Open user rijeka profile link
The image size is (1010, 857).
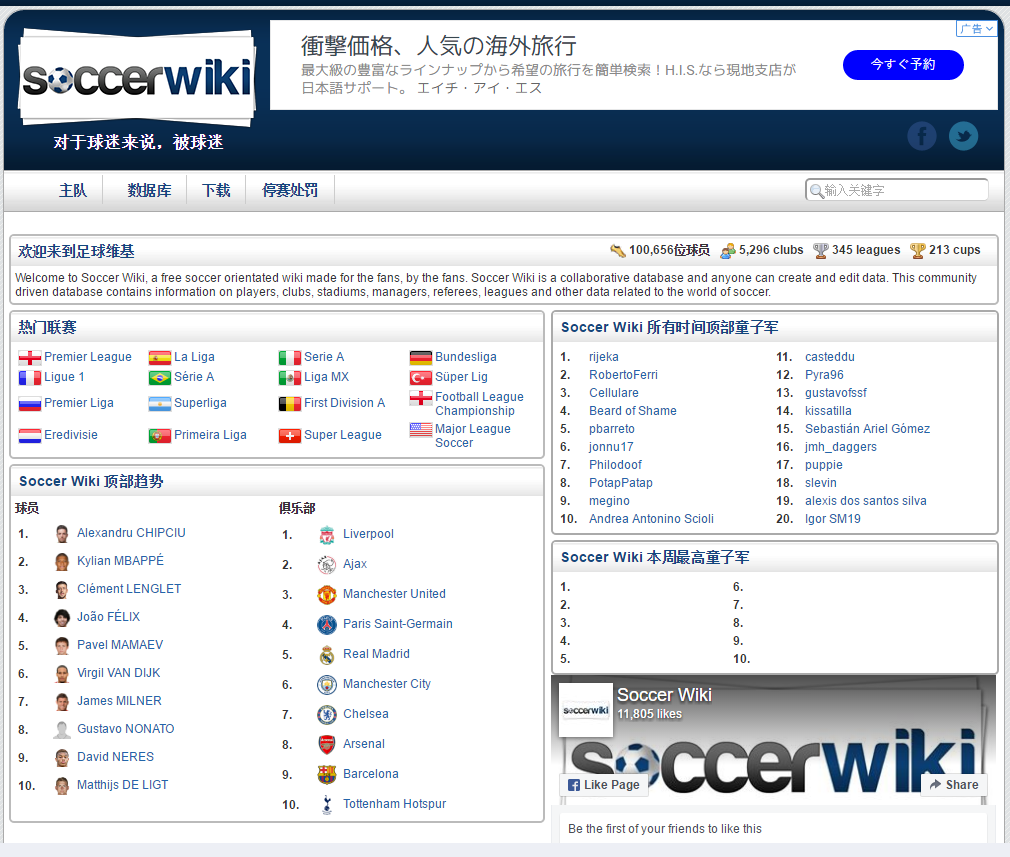click(x=604, y=357)
